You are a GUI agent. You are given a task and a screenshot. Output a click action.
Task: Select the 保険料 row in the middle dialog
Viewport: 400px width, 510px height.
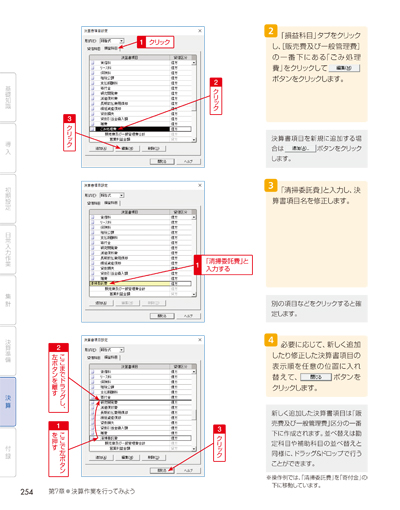click(140, 227)
